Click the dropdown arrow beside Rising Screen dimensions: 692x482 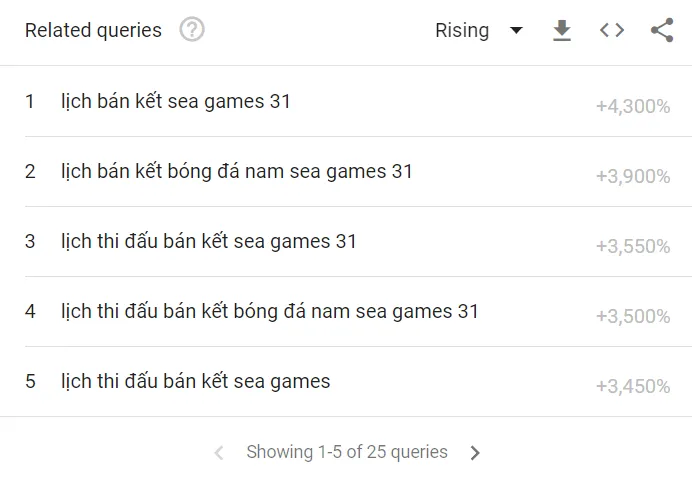point(516,31)
